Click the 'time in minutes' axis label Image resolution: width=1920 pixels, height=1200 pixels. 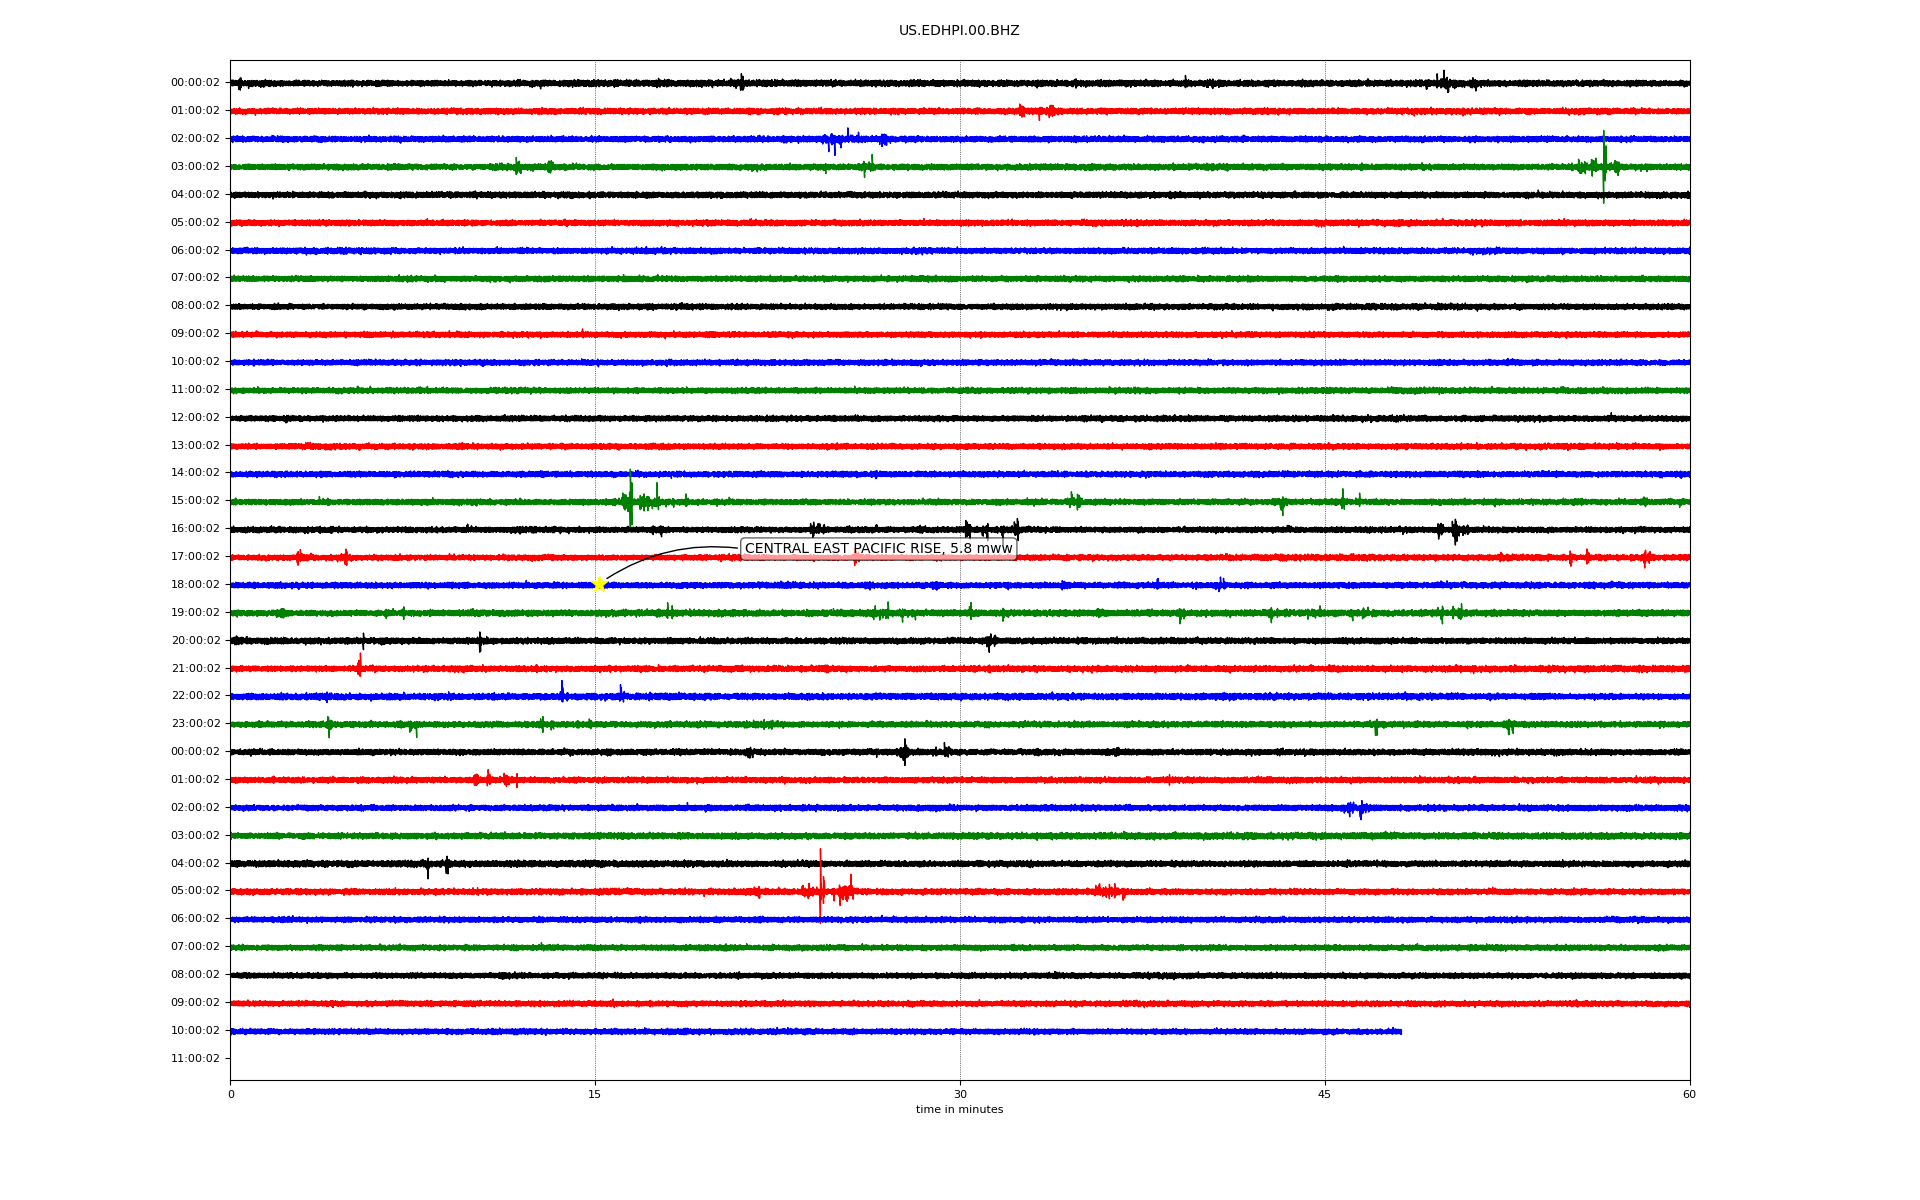pyautogui.click(x=959, y=1109)
